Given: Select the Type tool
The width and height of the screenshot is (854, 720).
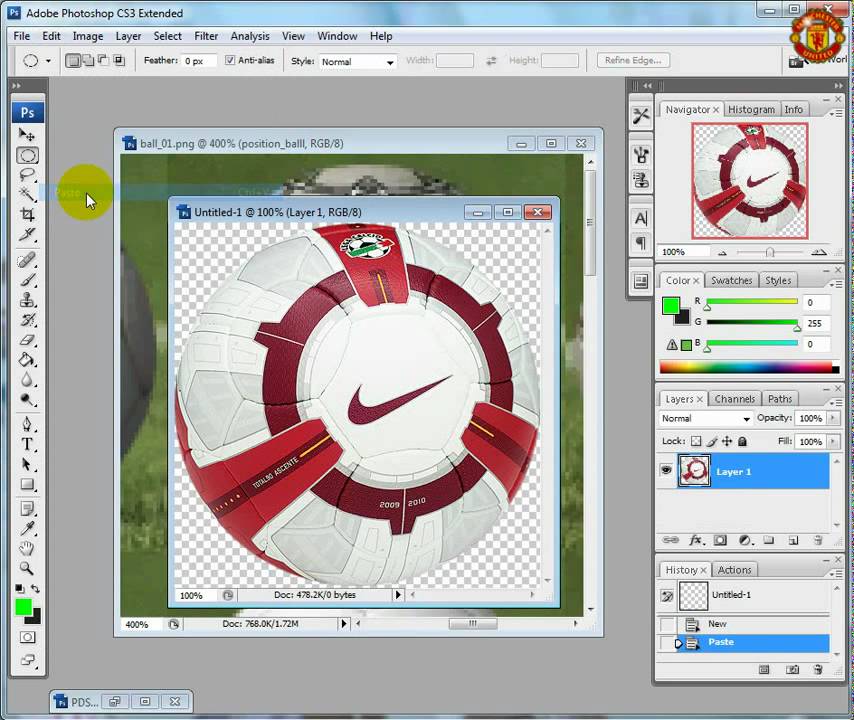Looking at the screenshot, I should tap(27, 445).
